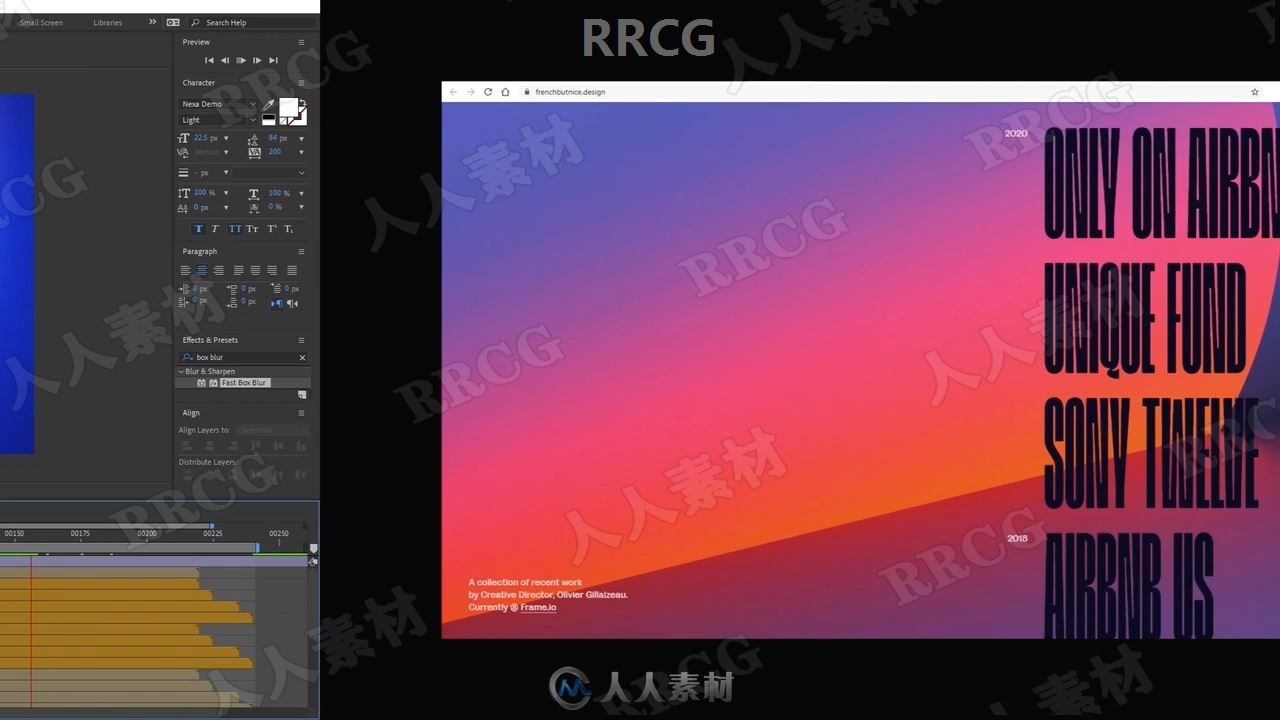Open the Preview panel menu
Image resolution: width=1280 pixels, height=720 pixels.
[x=301, y=42]
